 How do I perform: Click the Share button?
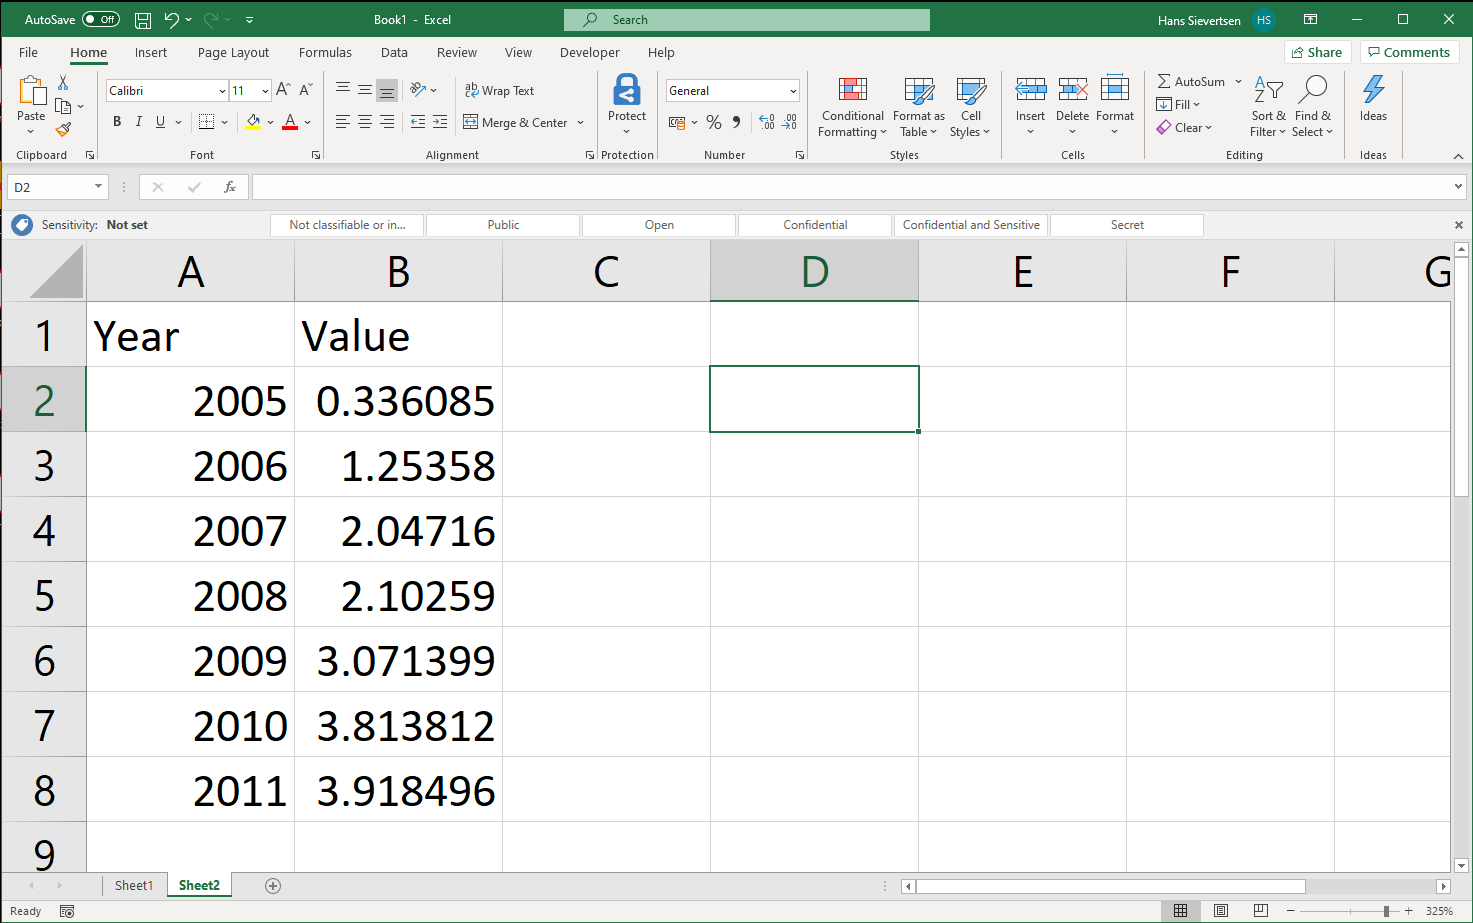point(1317,52)
